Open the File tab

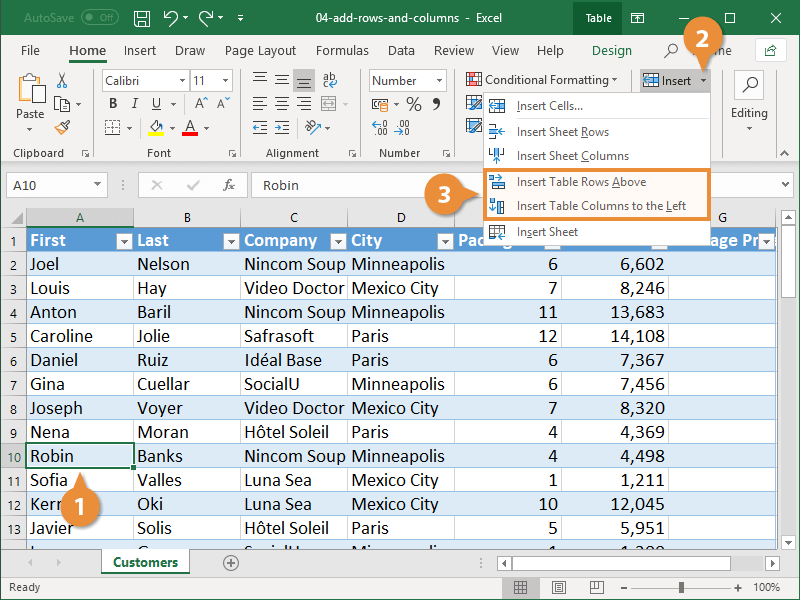click(30, 51)
